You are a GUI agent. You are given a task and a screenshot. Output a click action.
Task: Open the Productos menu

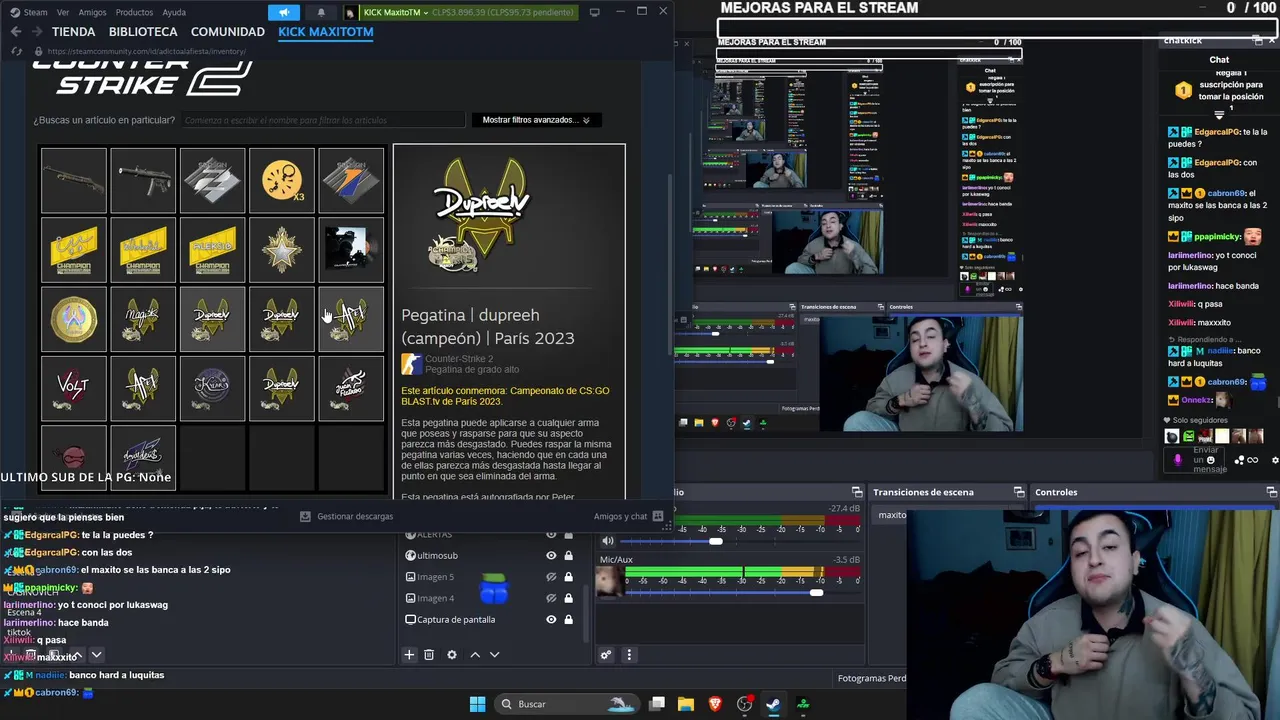(x=134, y=12)
